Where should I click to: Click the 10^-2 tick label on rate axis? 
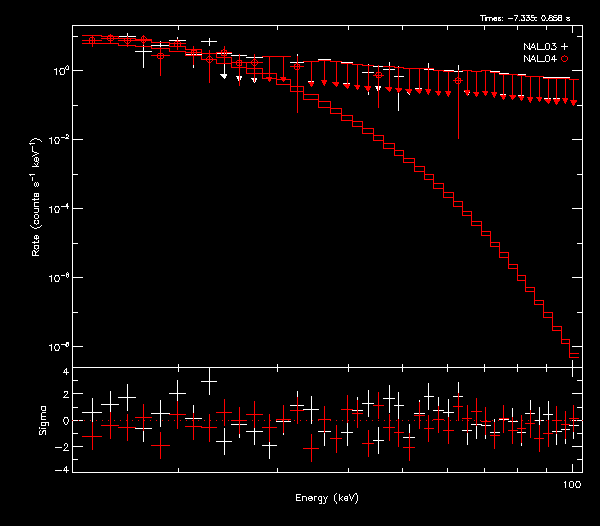59,140
